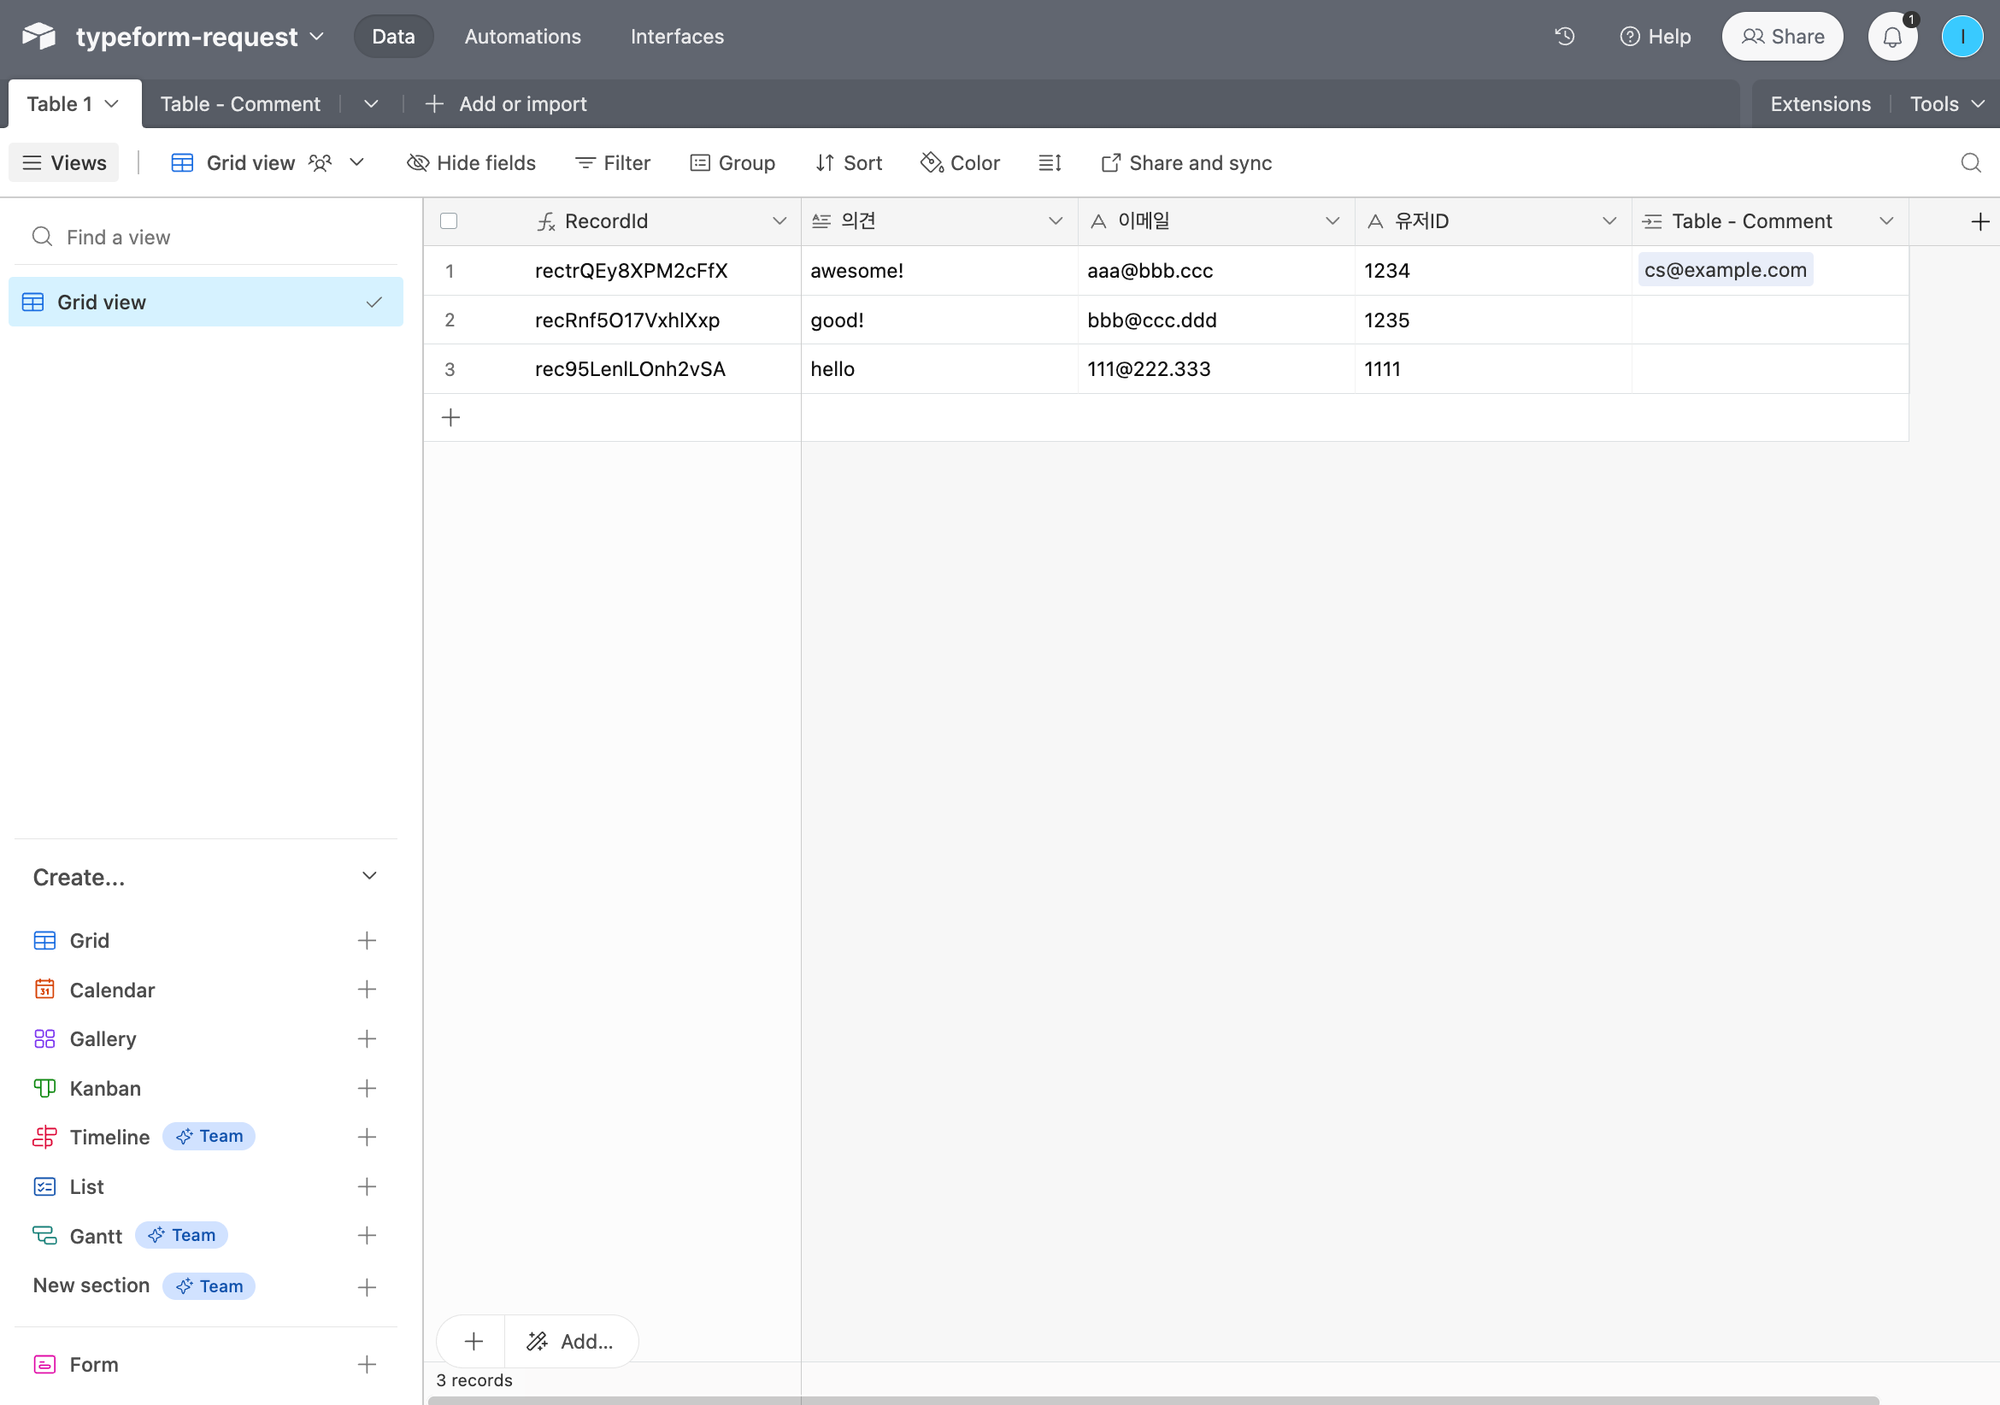Click the Help button

coord(1655,37)
